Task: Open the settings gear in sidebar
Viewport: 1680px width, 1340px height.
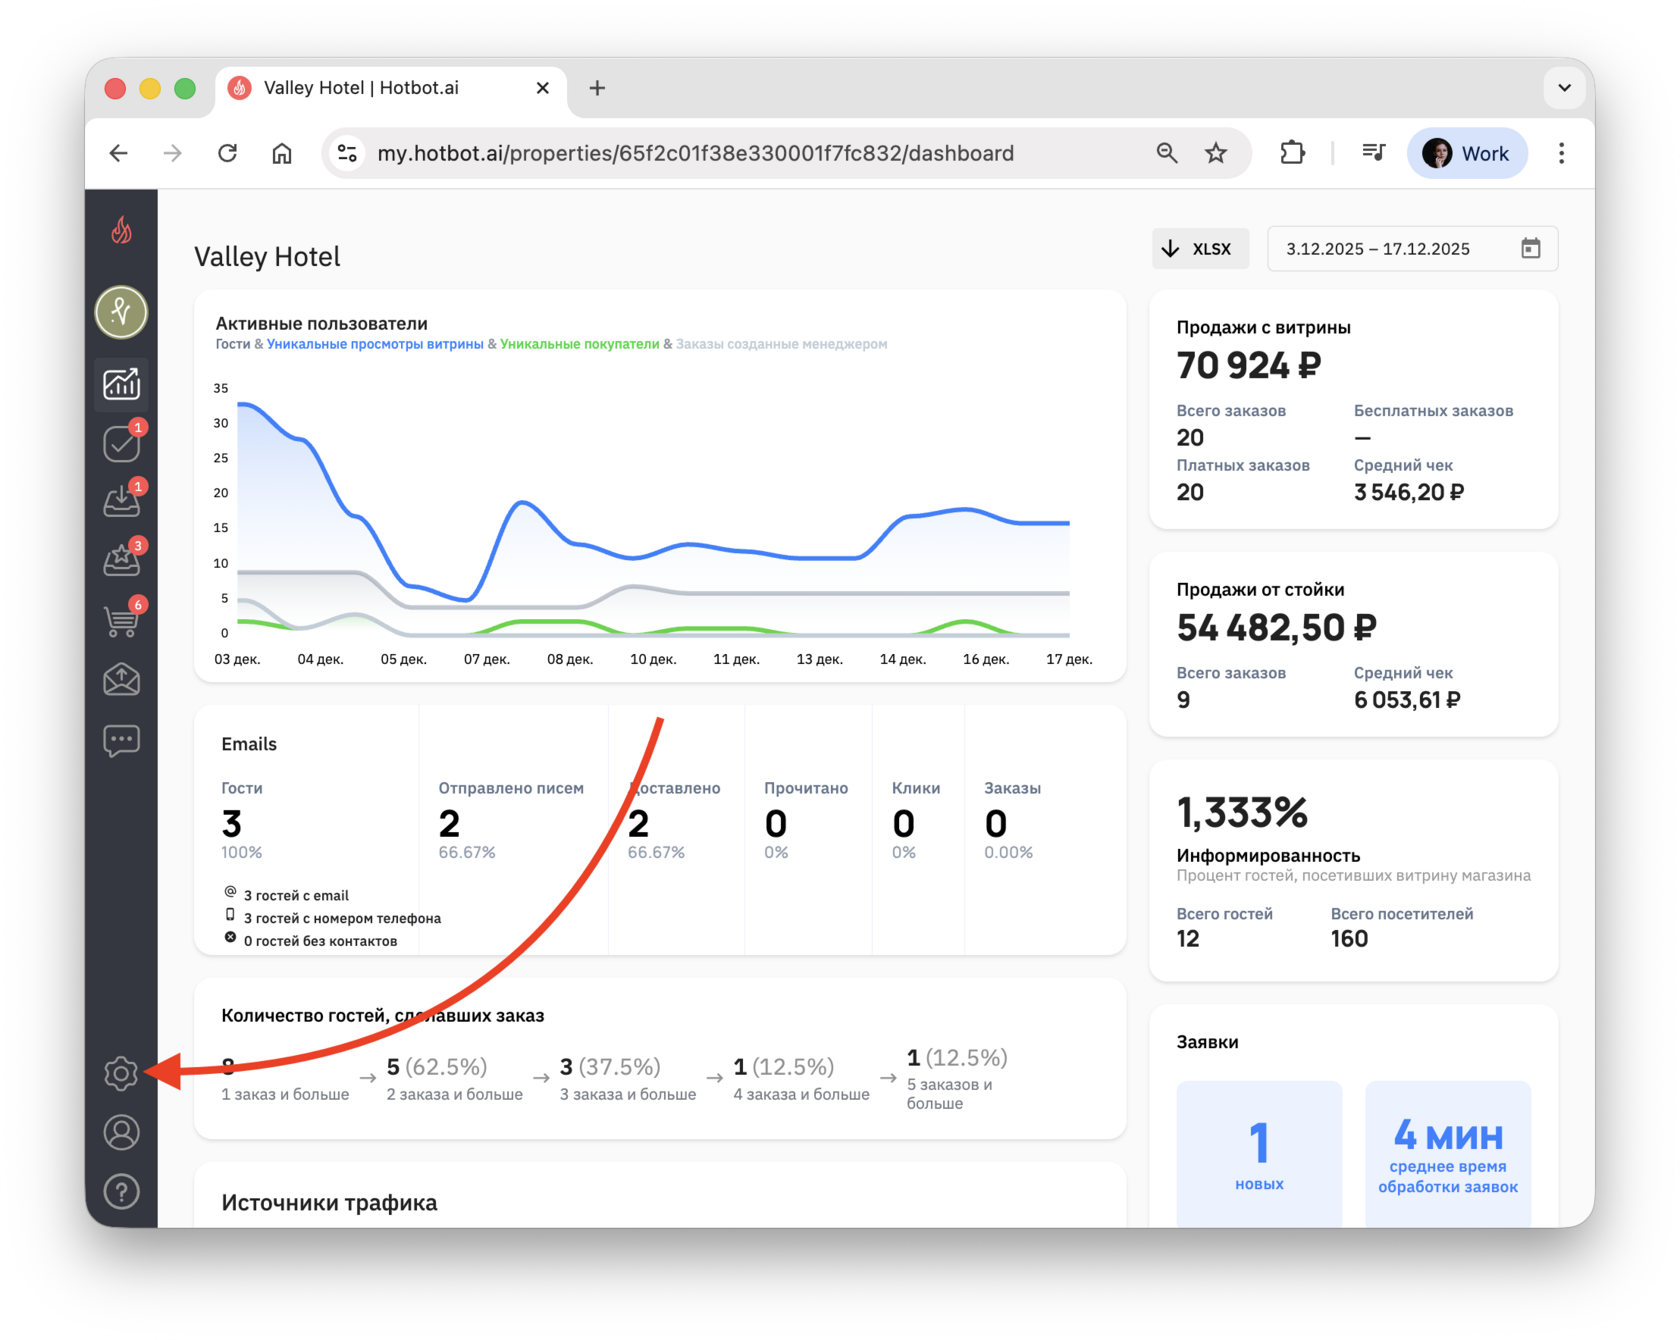Action: pos(121,1073)
